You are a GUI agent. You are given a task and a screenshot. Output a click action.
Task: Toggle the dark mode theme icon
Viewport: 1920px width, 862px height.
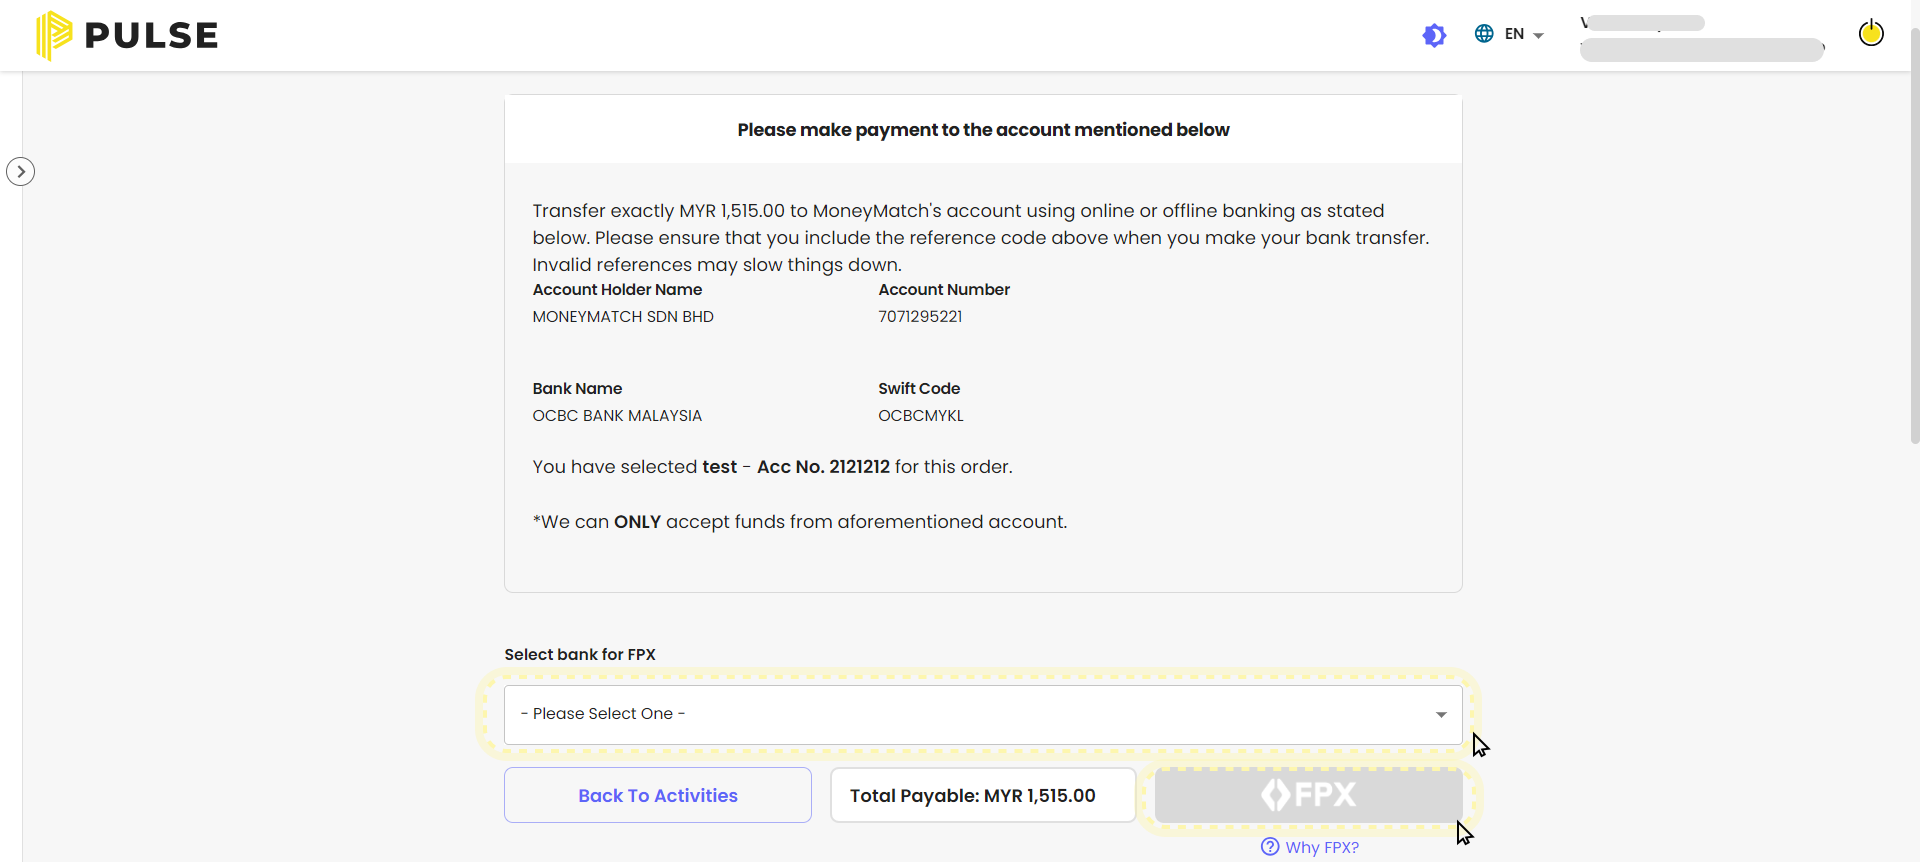point(1434,35)
